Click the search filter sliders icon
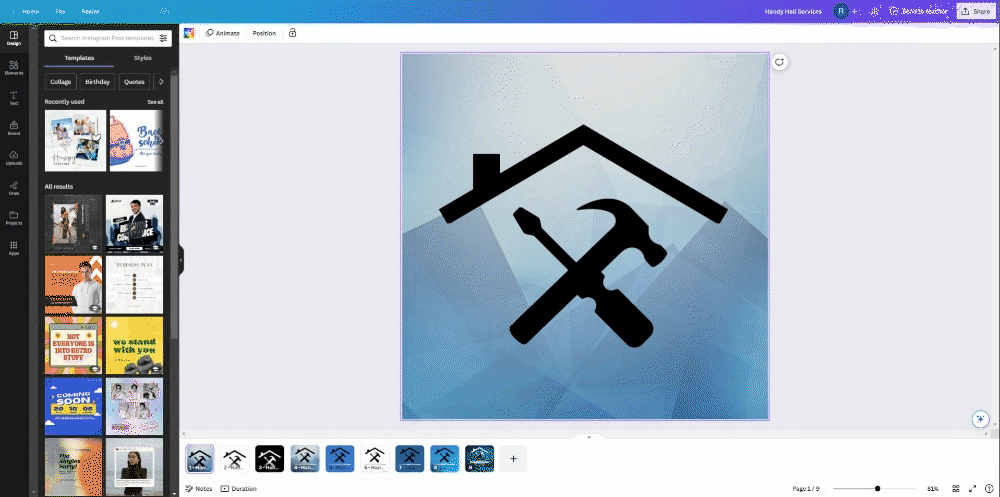The image size is (1000, 497). pos(163,38)
